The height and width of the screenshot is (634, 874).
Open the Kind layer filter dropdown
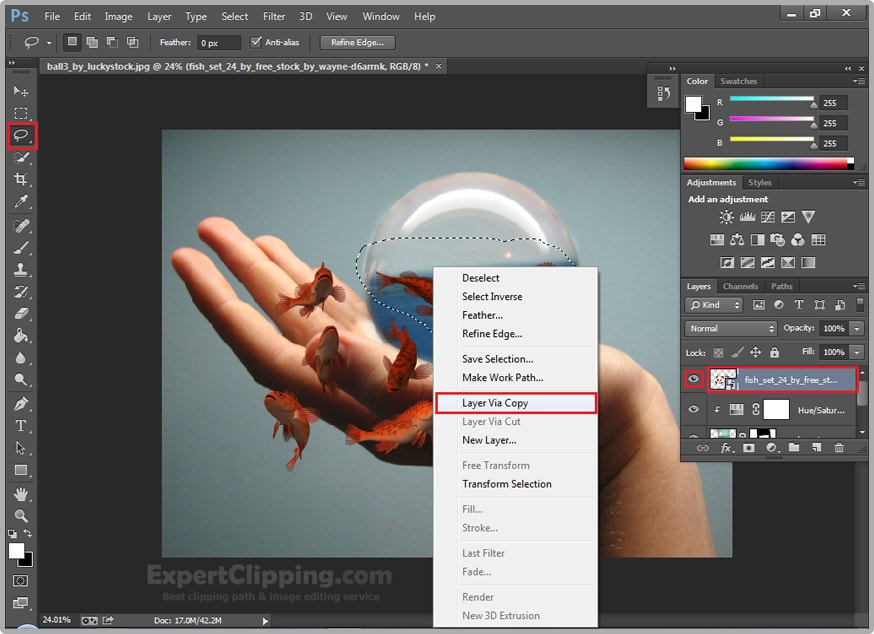pyautogui.click(x=715, y=305)
